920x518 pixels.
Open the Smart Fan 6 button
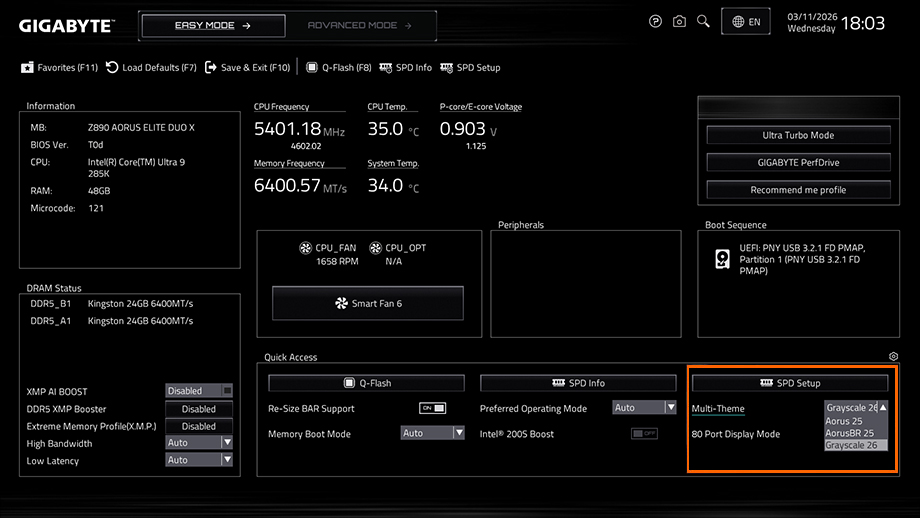click(368, 303)
